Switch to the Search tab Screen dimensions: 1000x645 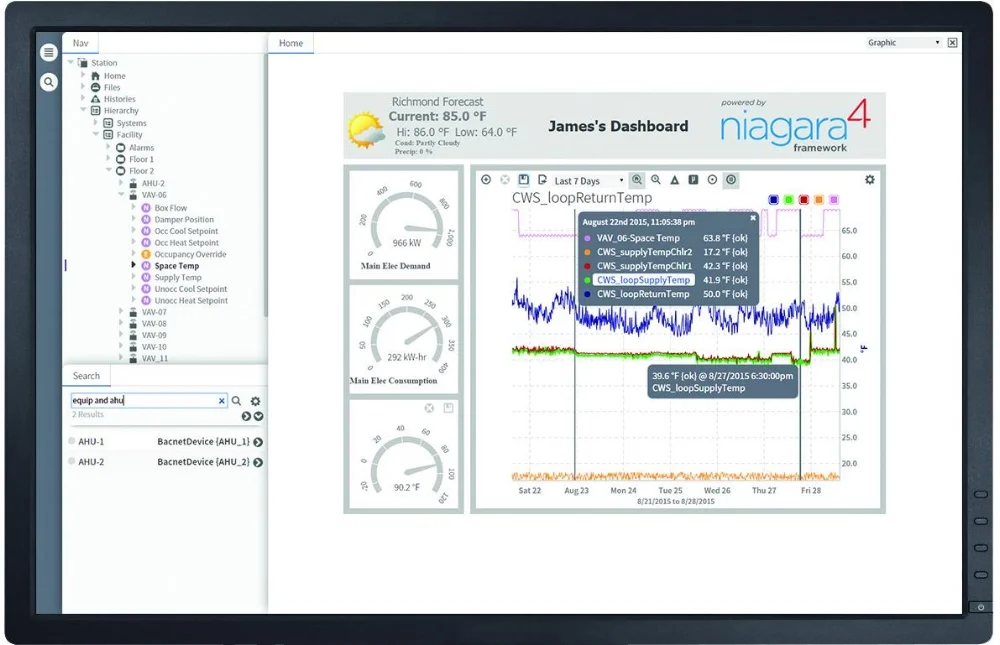[86, 376]
